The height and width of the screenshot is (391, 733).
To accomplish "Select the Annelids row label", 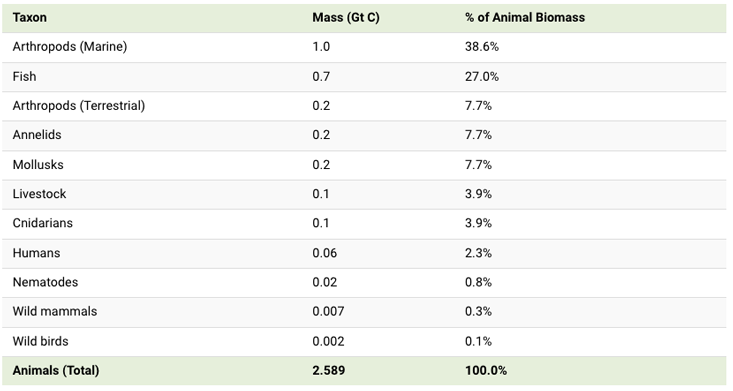I will point(37,135).
